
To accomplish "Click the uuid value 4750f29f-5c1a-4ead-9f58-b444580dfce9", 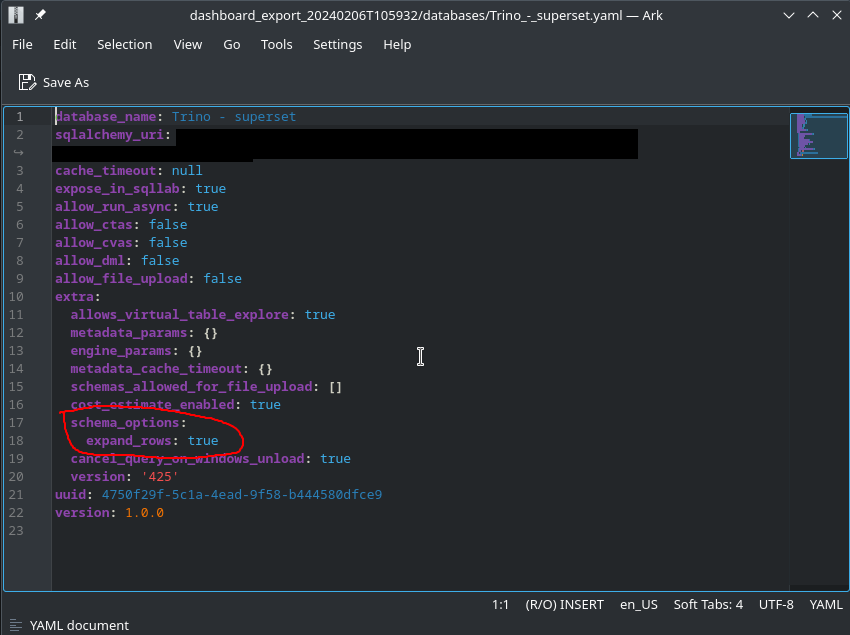I will 242,495.
